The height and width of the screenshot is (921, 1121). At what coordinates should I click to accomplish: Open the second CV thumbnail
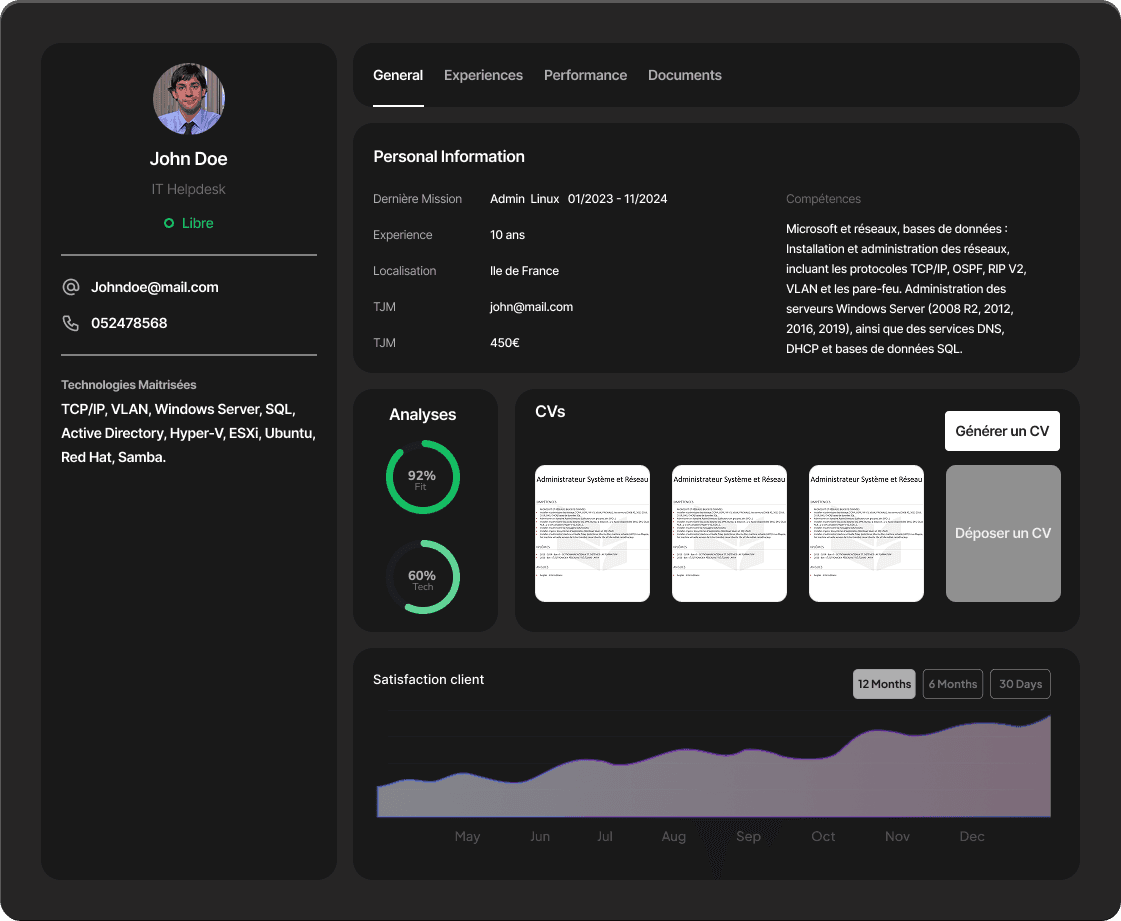point(729,533)
